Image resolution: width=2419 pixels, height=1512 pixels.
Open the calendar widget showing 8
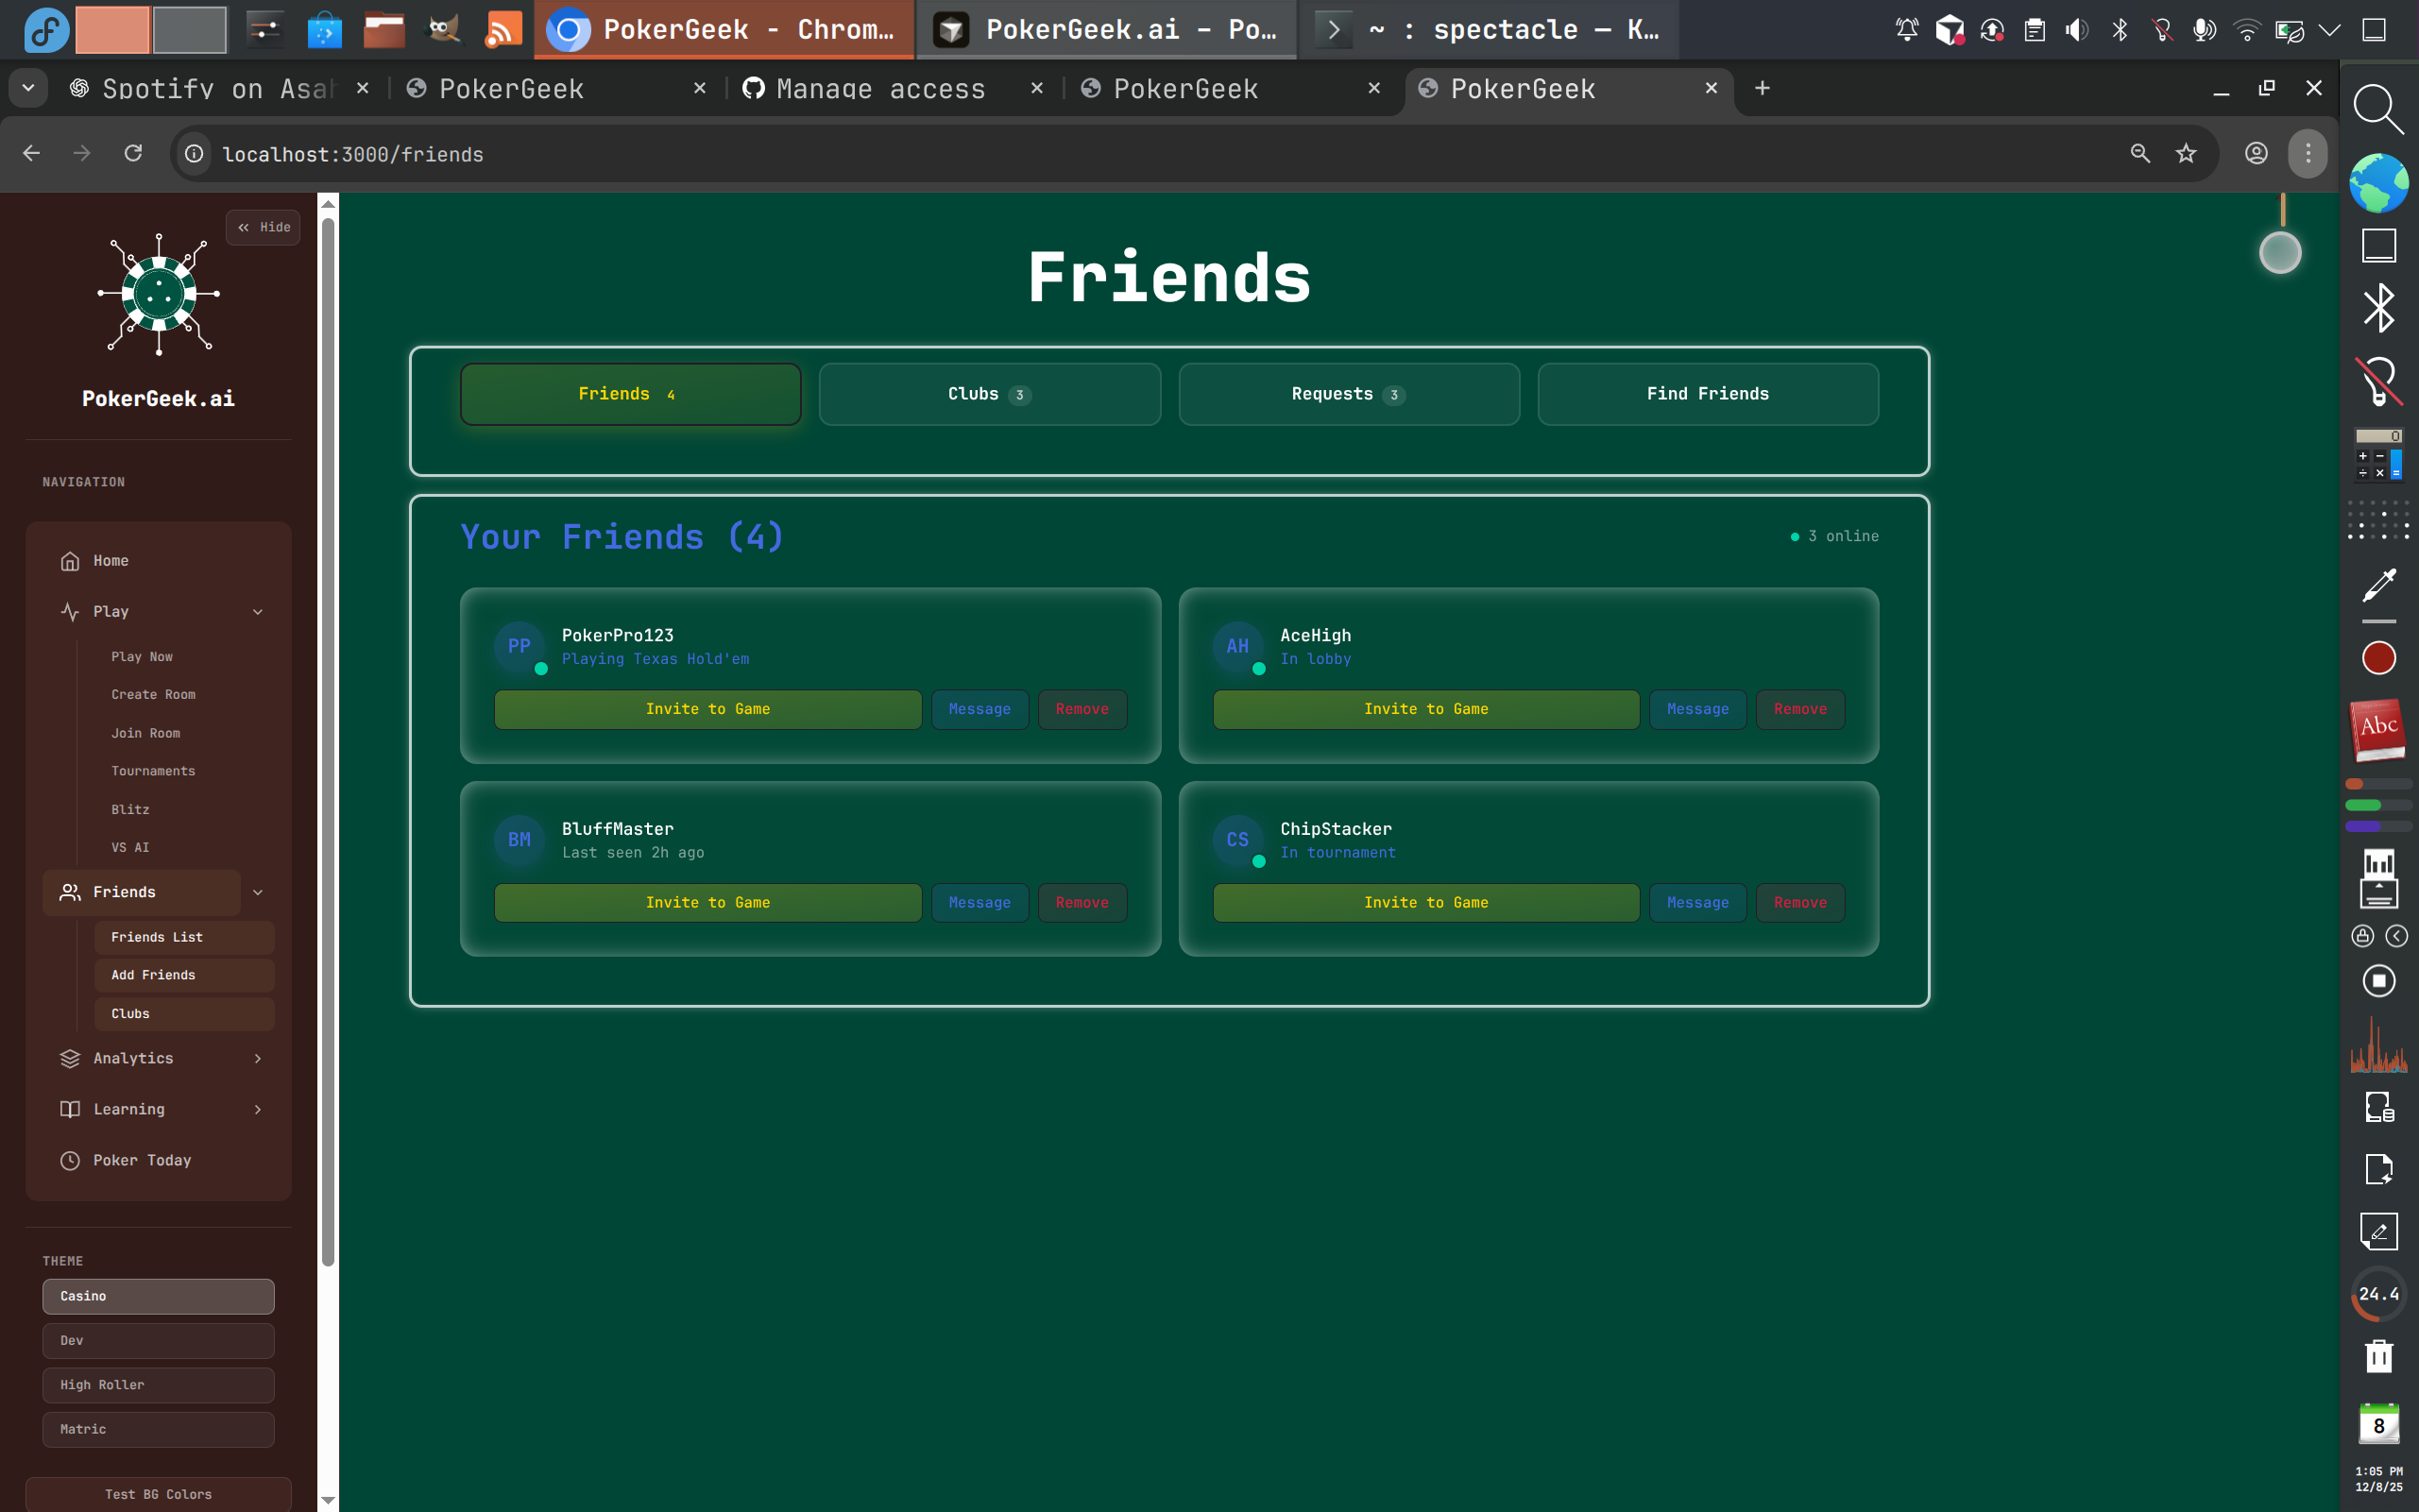pyautogui.click(x=2378, y=1424)
